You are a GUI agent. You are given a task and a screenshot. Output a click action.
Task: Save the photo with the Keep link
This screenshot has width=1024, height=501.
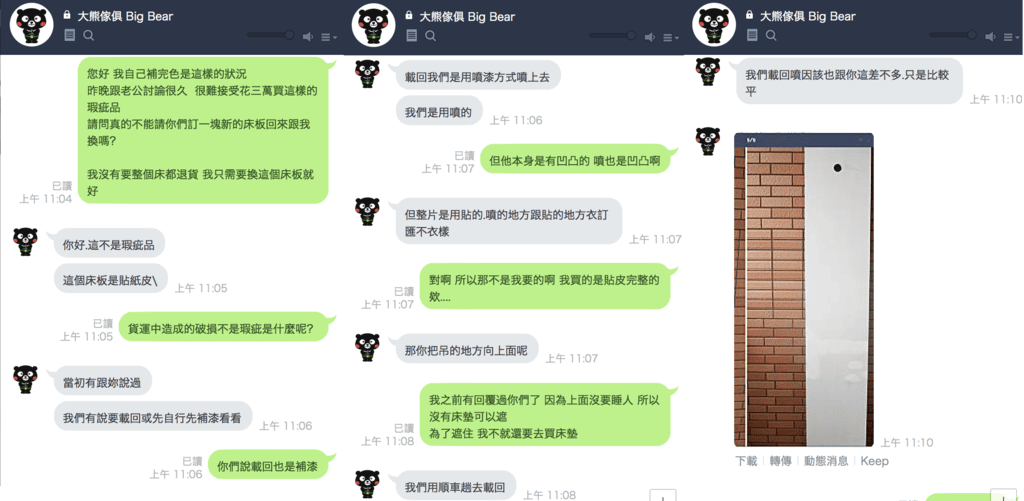tap(874, 461)
